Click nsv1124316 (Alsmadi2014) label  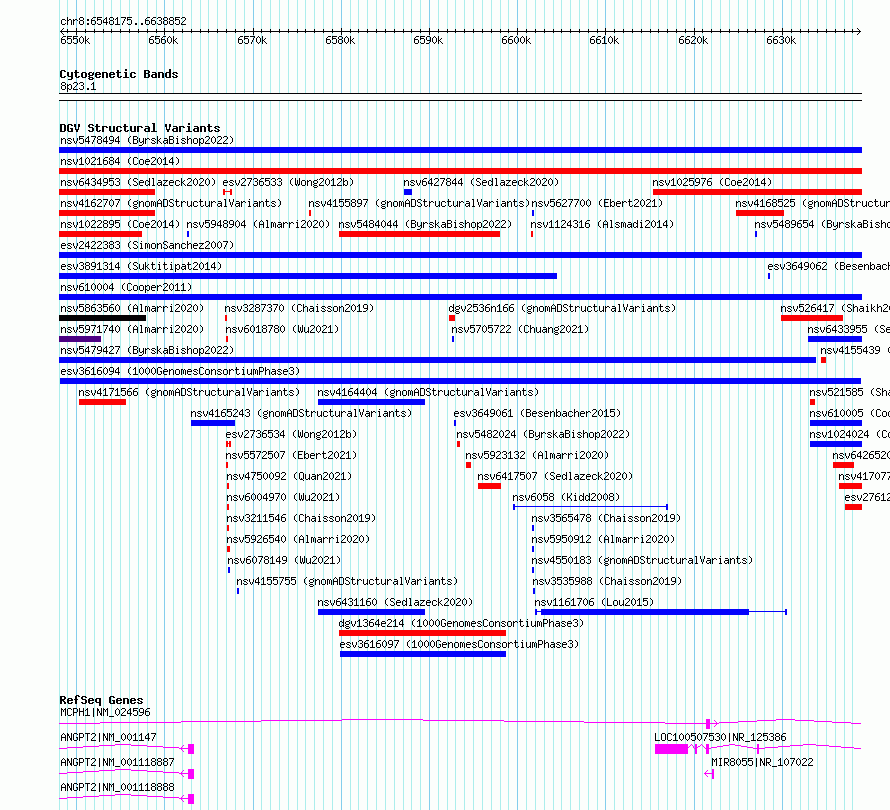click(x=602, y=224)
